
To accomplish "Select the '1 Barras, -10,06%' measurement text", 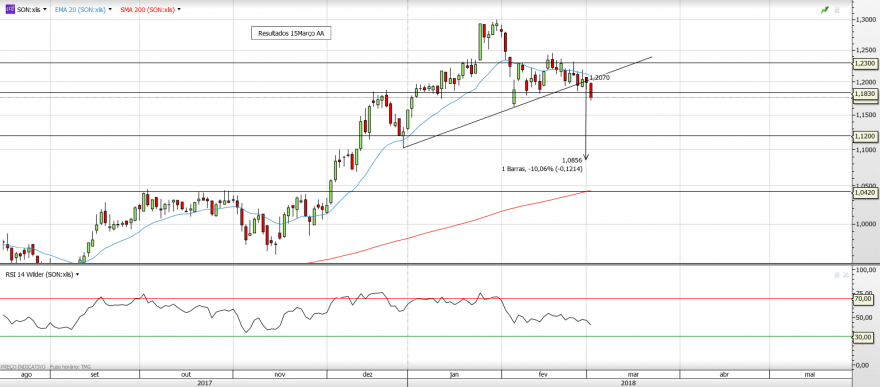I will click(x=542, y=168).
